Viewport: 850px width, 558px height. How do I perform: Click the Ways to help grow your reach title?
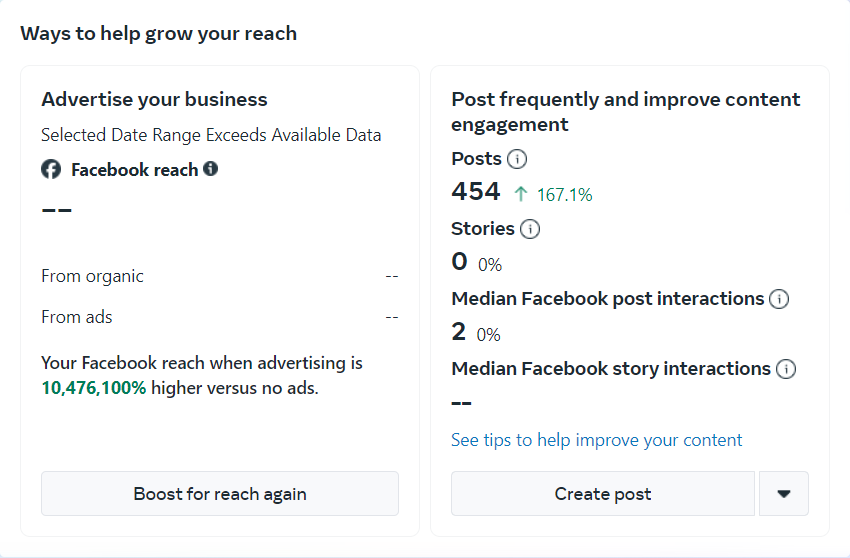coord(158,33)
